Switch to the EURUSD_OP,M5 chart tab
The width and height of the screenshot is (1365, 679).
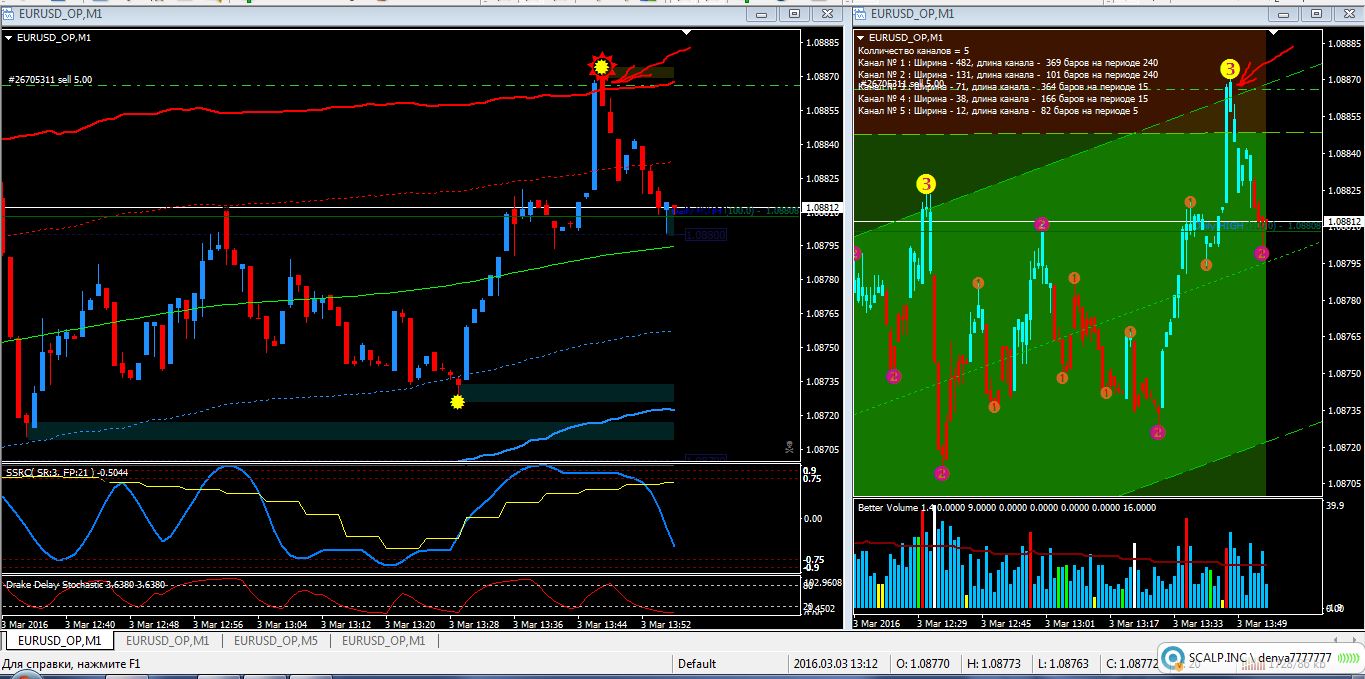coord(276,640)
